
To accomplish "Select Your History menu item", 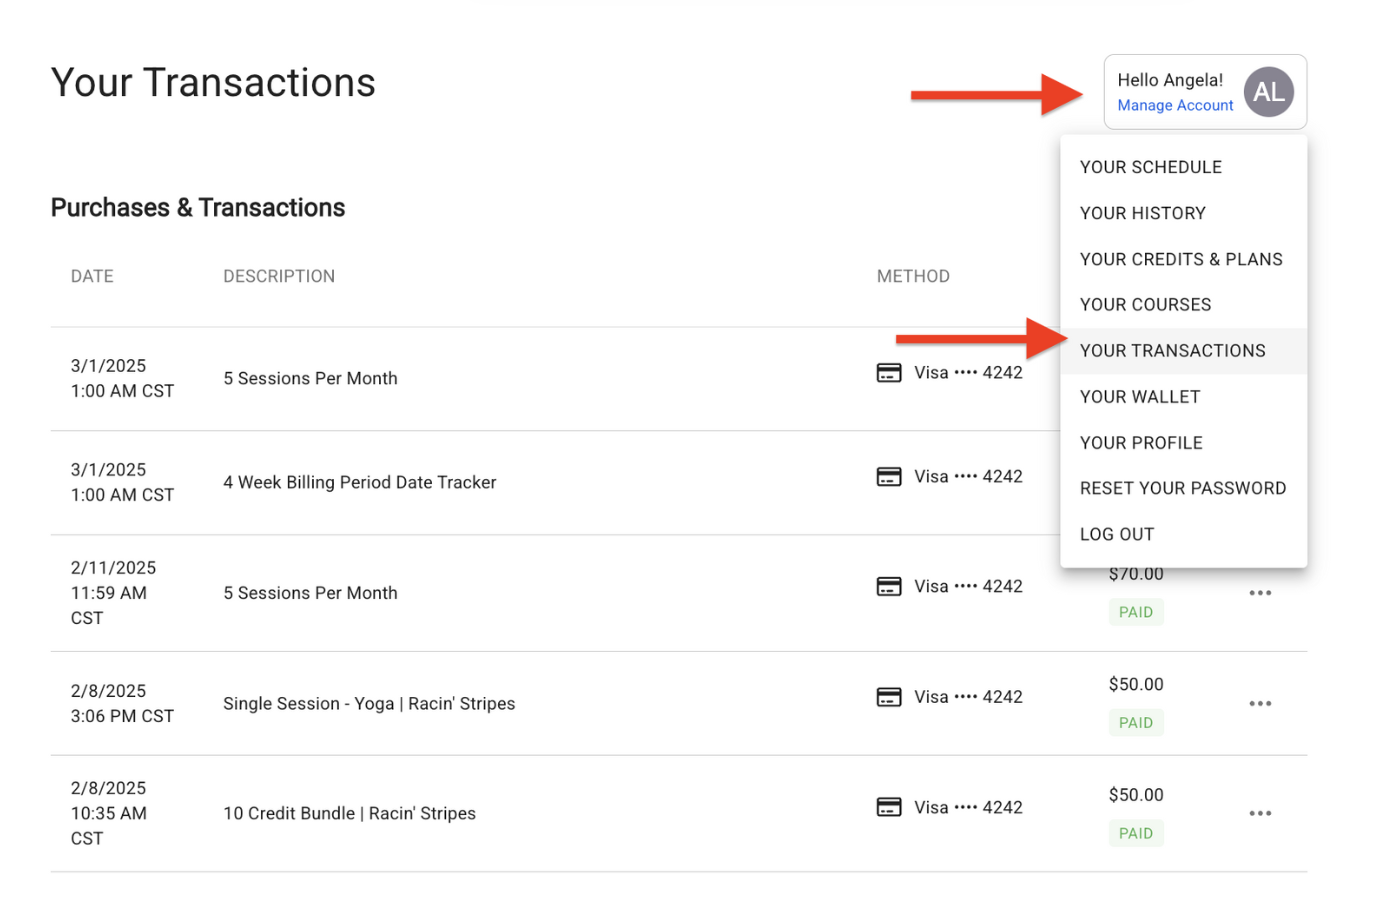I will tap(1142, 213).
